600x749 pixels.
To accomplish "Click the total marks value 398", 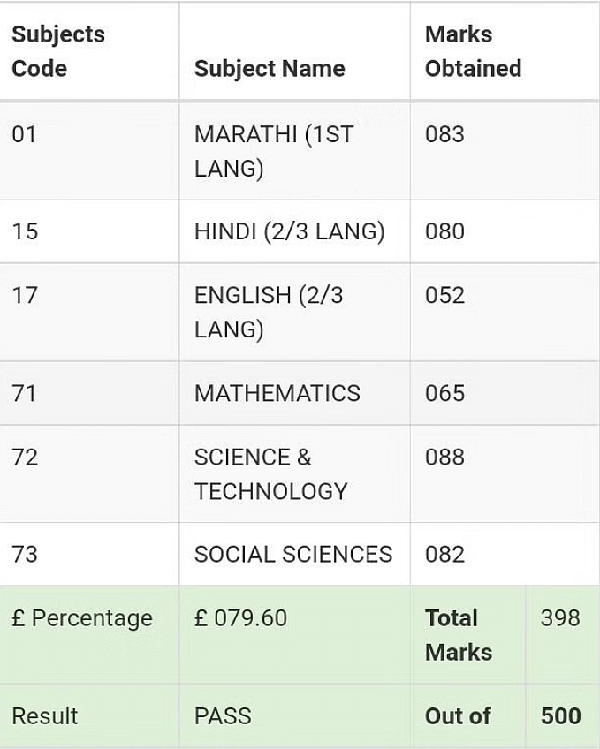I will click(x=560, y=618).
